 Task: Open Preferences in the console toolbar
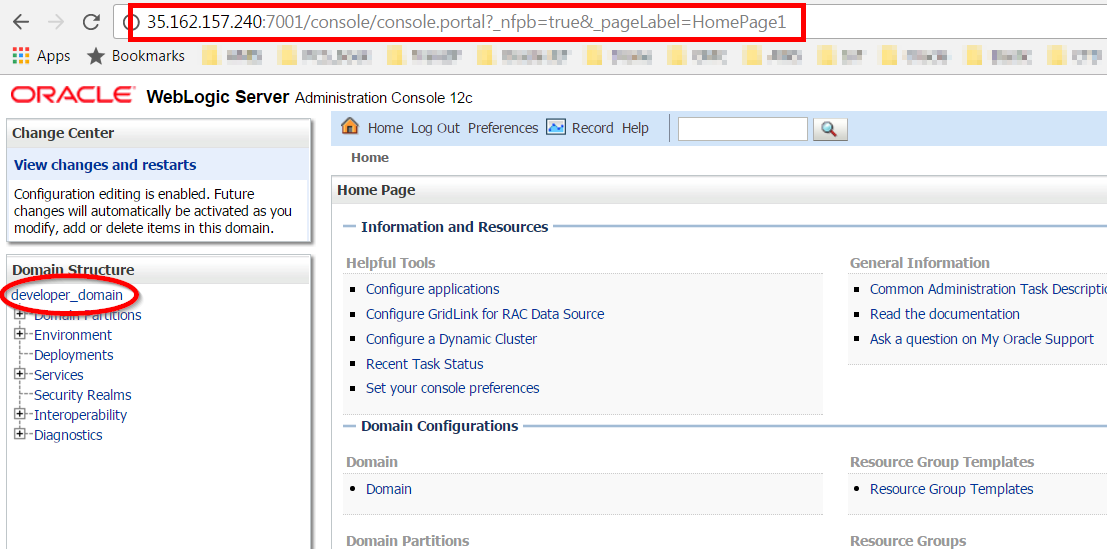point(503,128)
